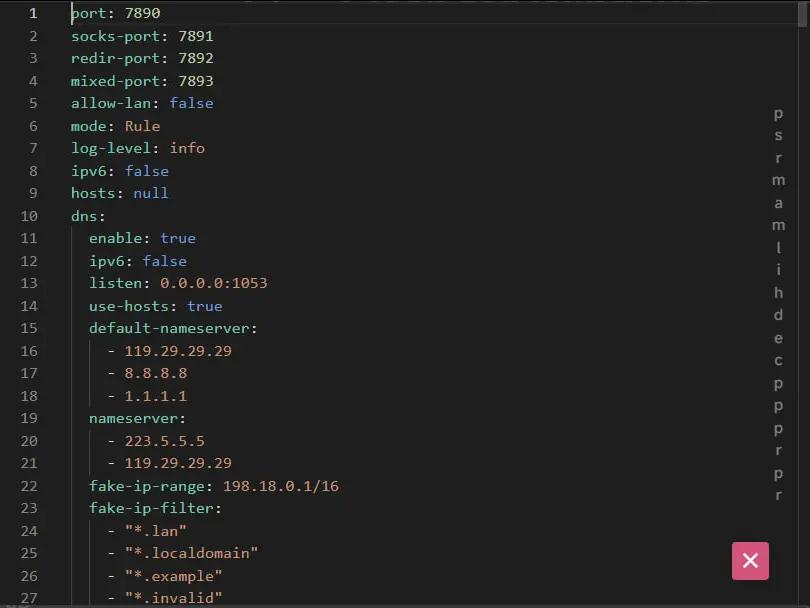This screenshot has width=810, height=608.
Task: Click the true value of dns enable
Action: (x=178, y=238)
